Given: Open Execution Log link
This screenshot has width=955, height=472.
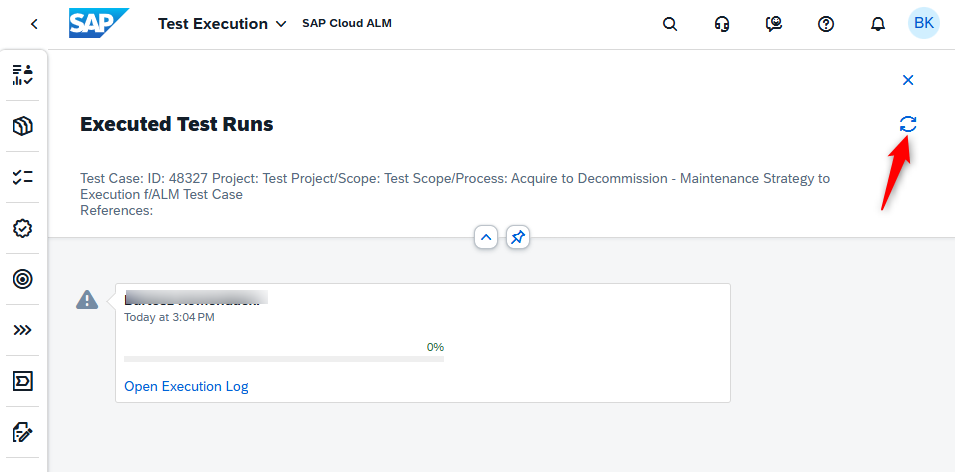Looking at the screenshot, I should (186, 386).
